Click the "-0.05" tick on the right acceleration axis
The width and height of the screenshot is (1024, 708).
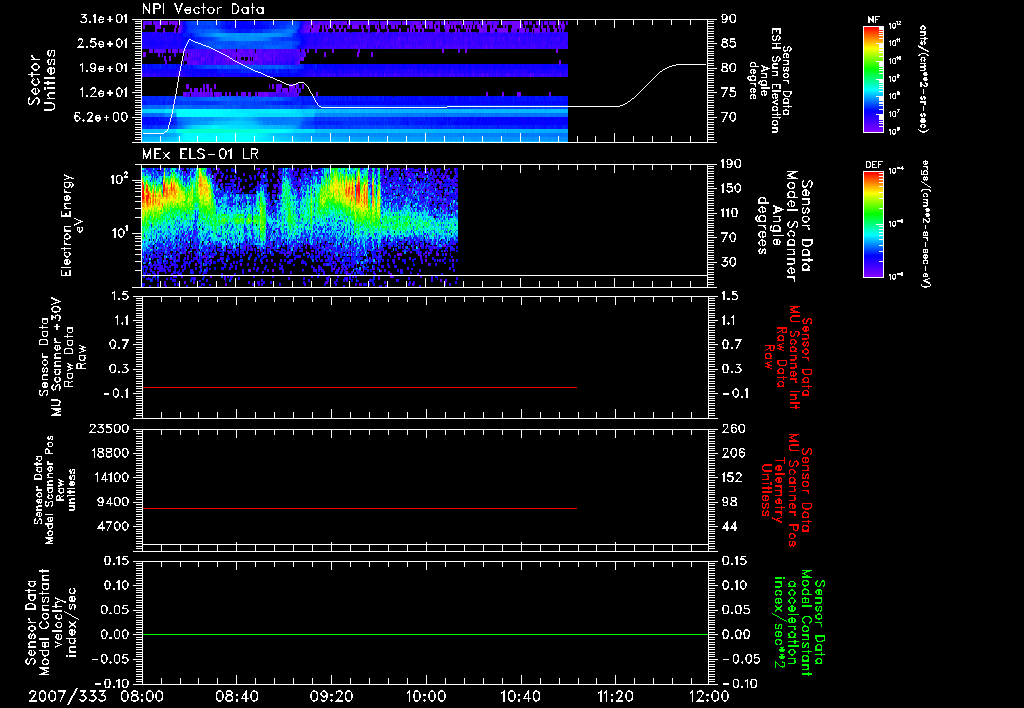coord(741,659)
